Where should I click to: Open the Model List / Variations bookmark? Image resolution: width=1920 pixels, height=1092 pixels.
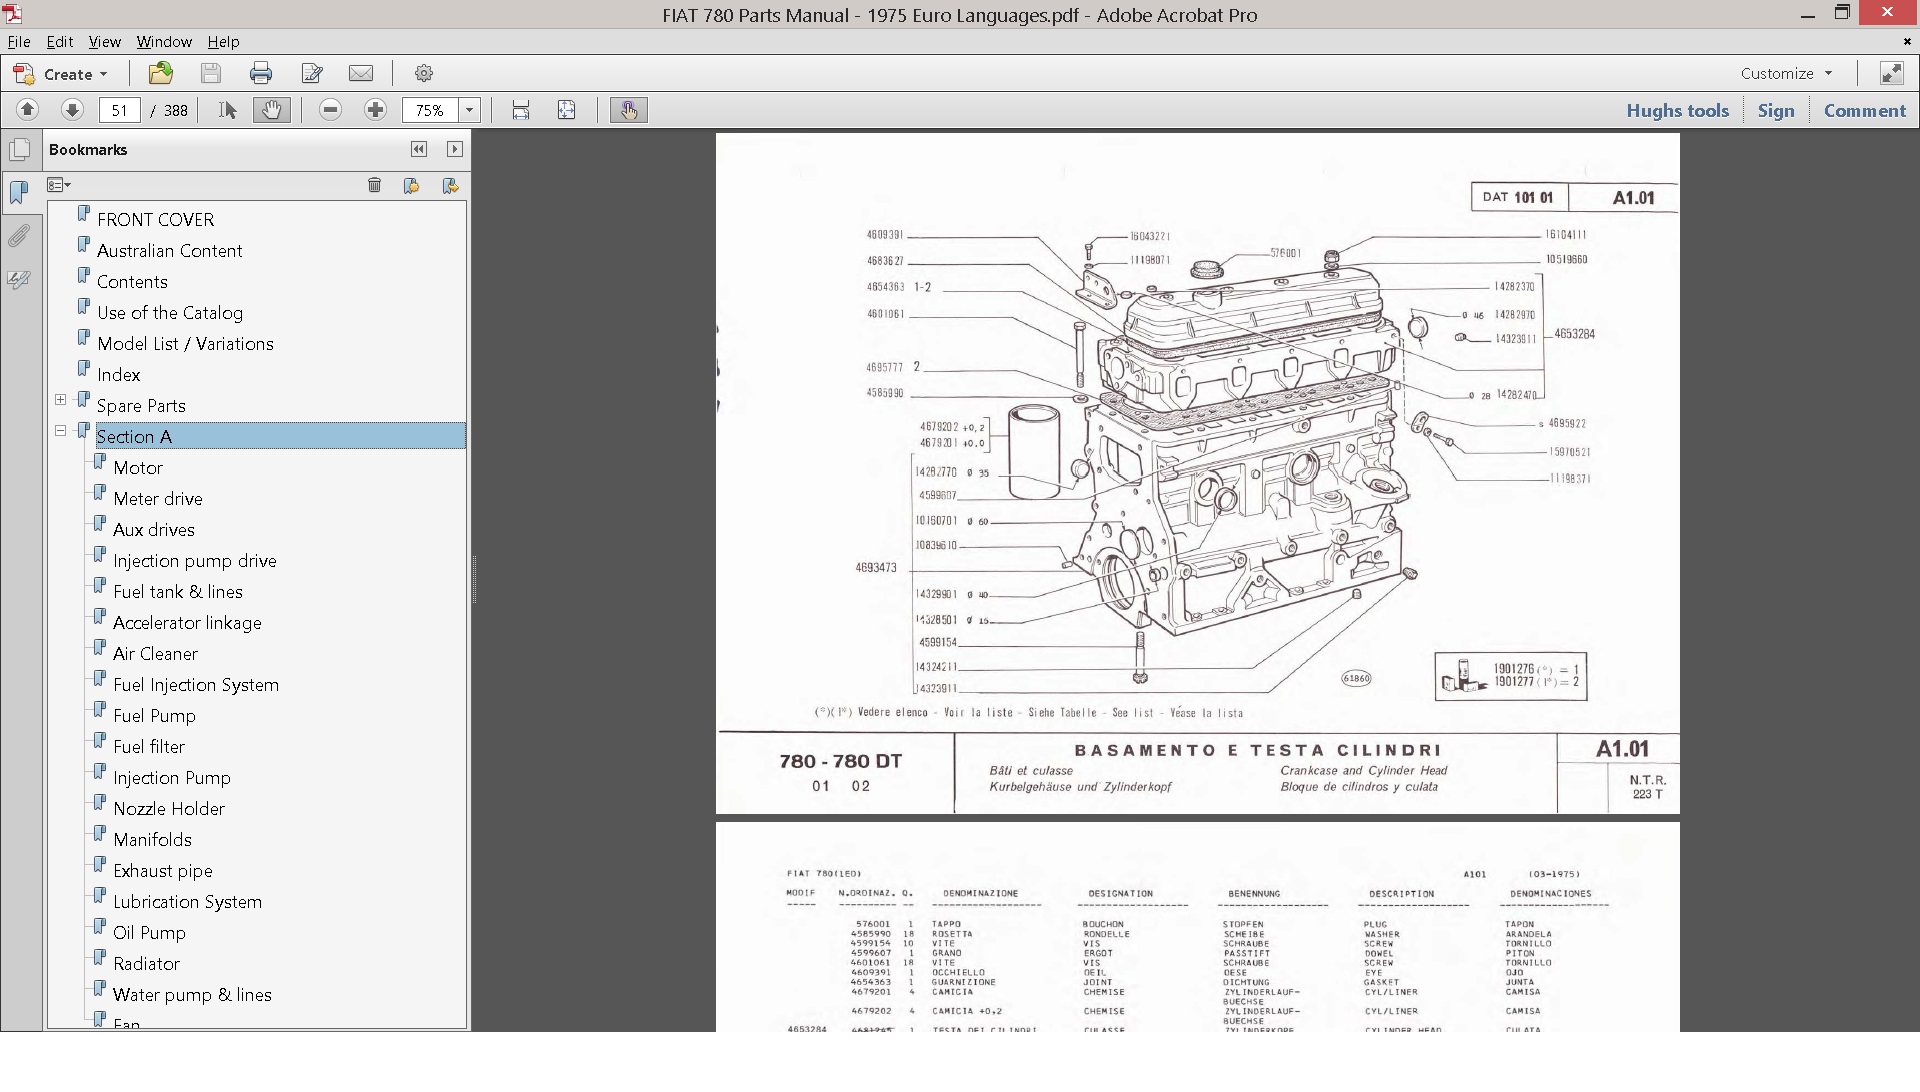tap(185, 344)
